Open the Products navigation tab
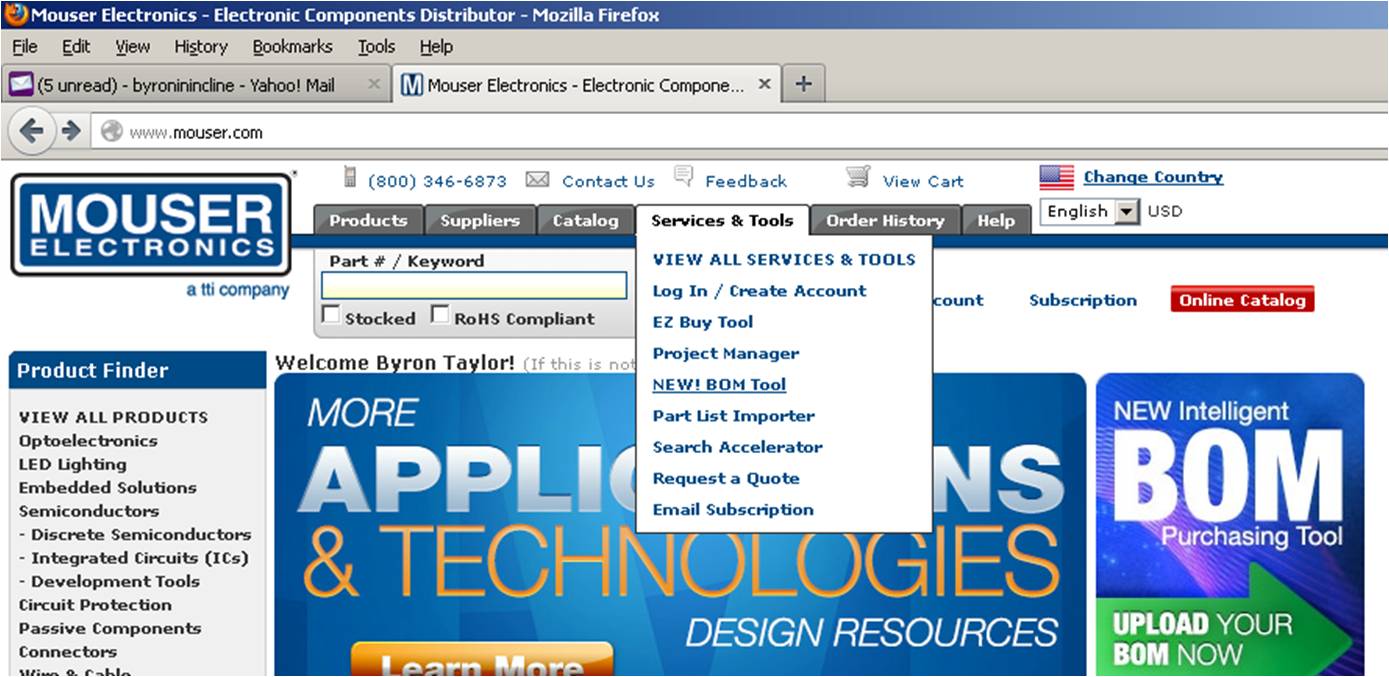This screenshot has height=677, width=1389. pos(368,220)
